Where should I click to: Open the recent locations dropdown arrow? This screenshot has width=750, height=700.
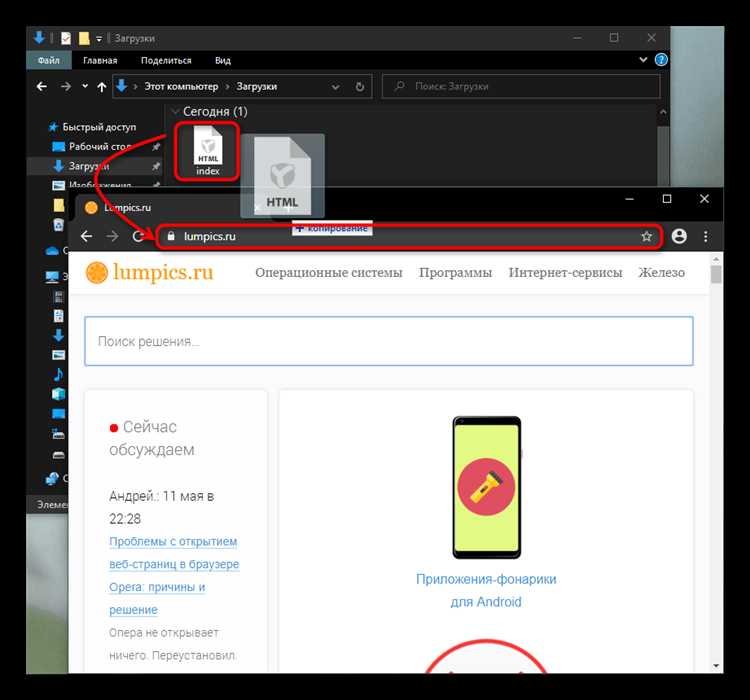tap(82, 87)
